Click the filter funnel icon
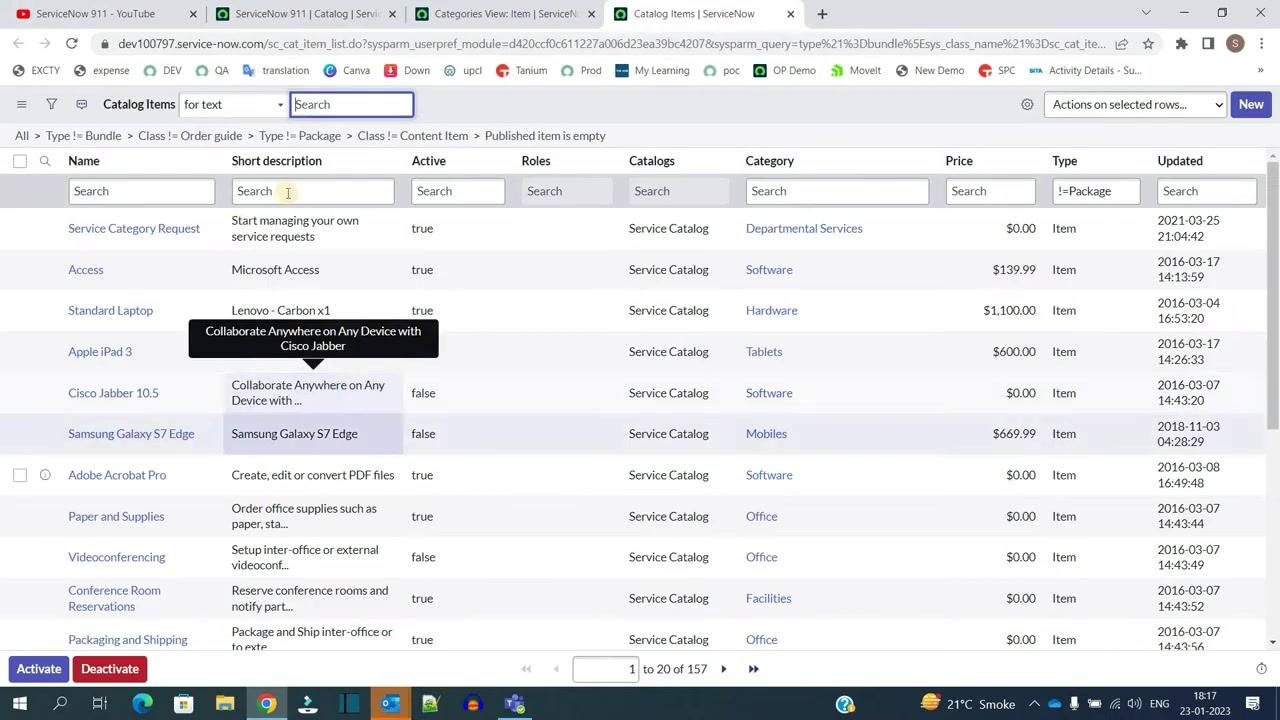This screenshot has height=720, width=1280. (x=51, y=104)
